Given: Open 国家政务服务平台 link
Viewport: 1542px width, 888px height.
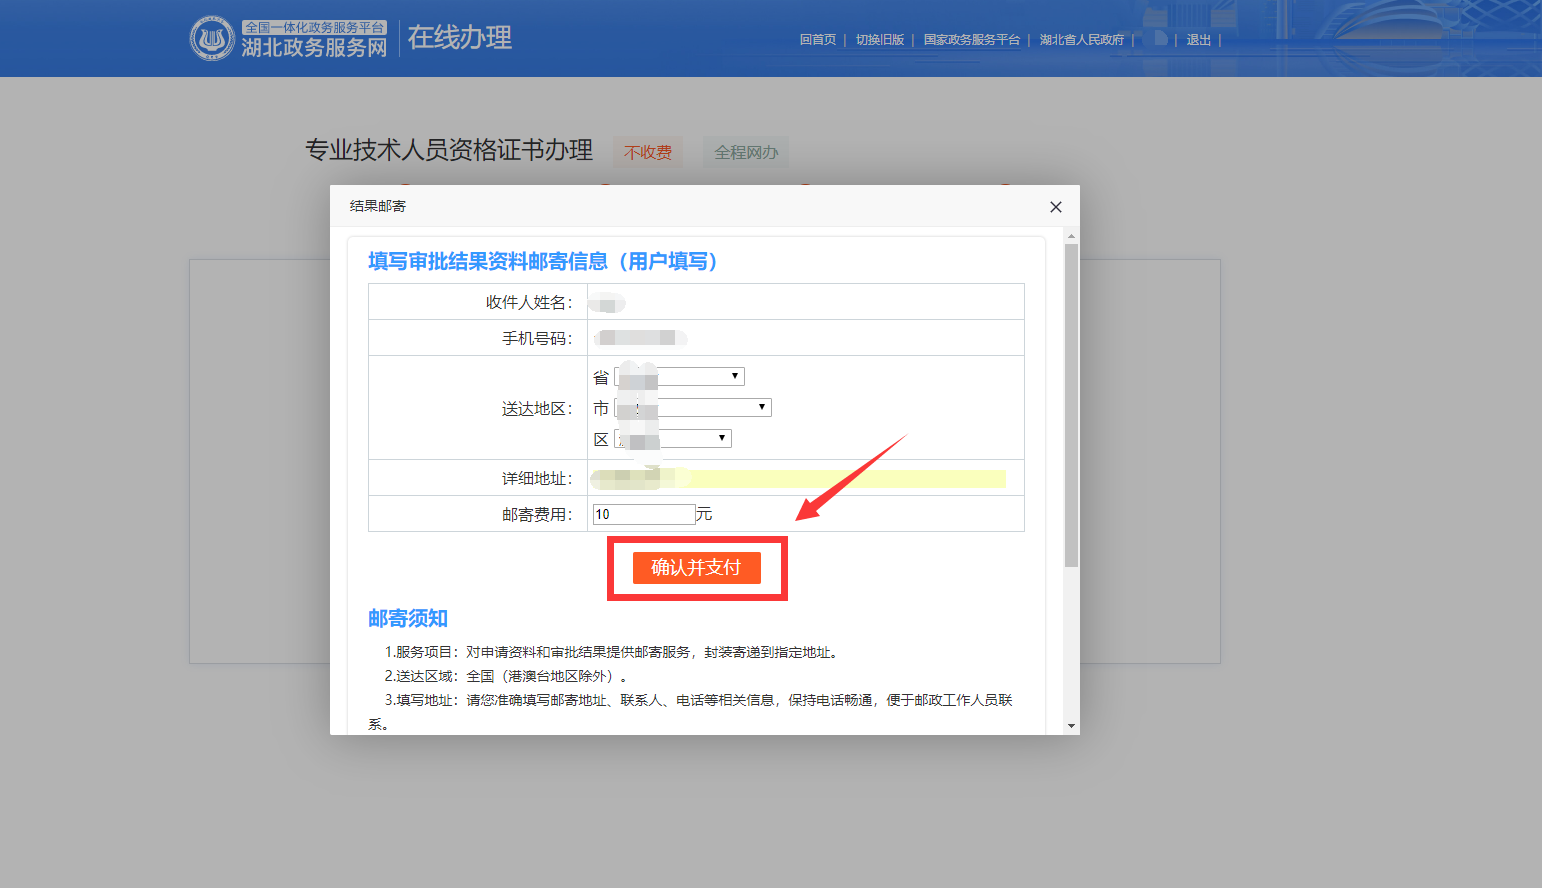Looking at the screenshot, I should click(971, 40).
